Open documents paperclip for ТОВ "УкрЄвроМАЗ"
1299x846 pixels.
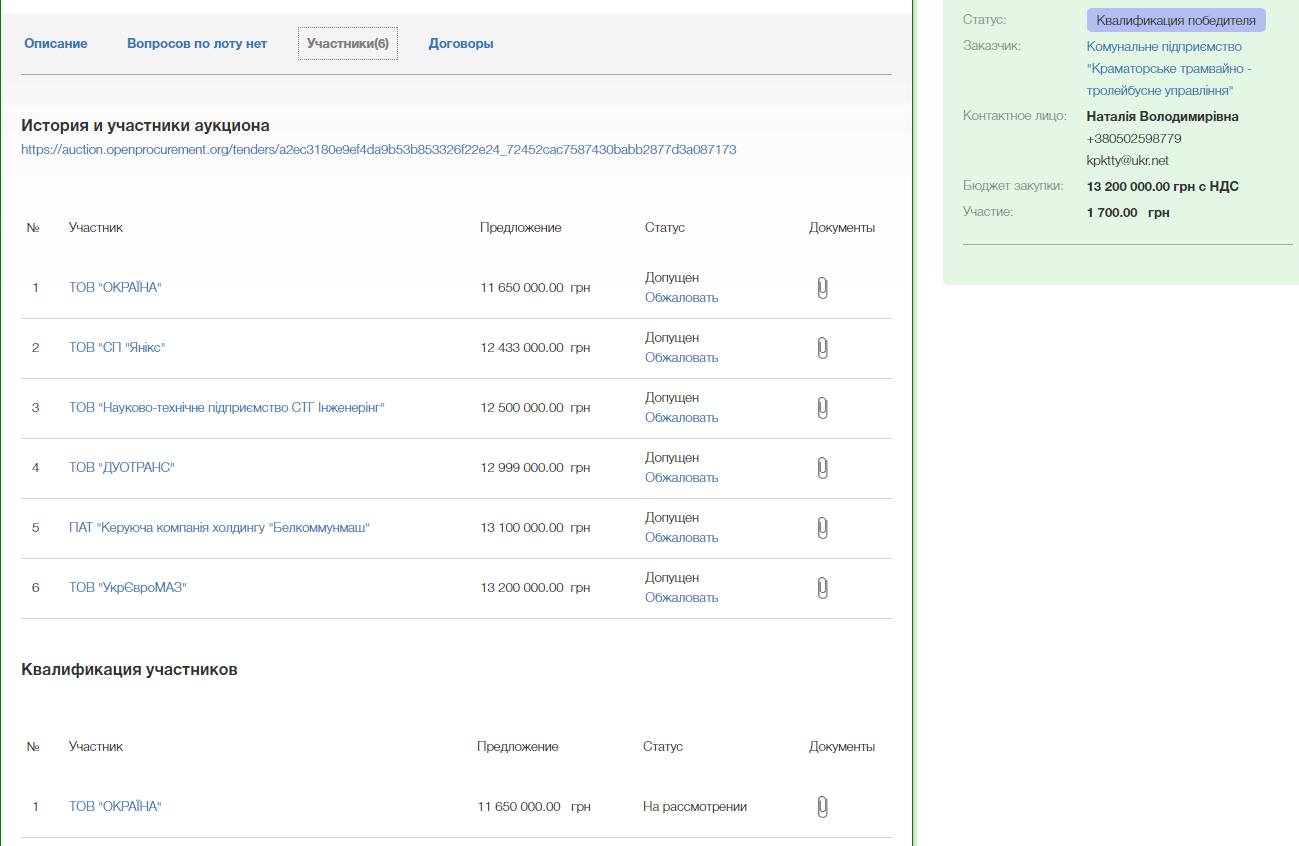coord(822,588)
